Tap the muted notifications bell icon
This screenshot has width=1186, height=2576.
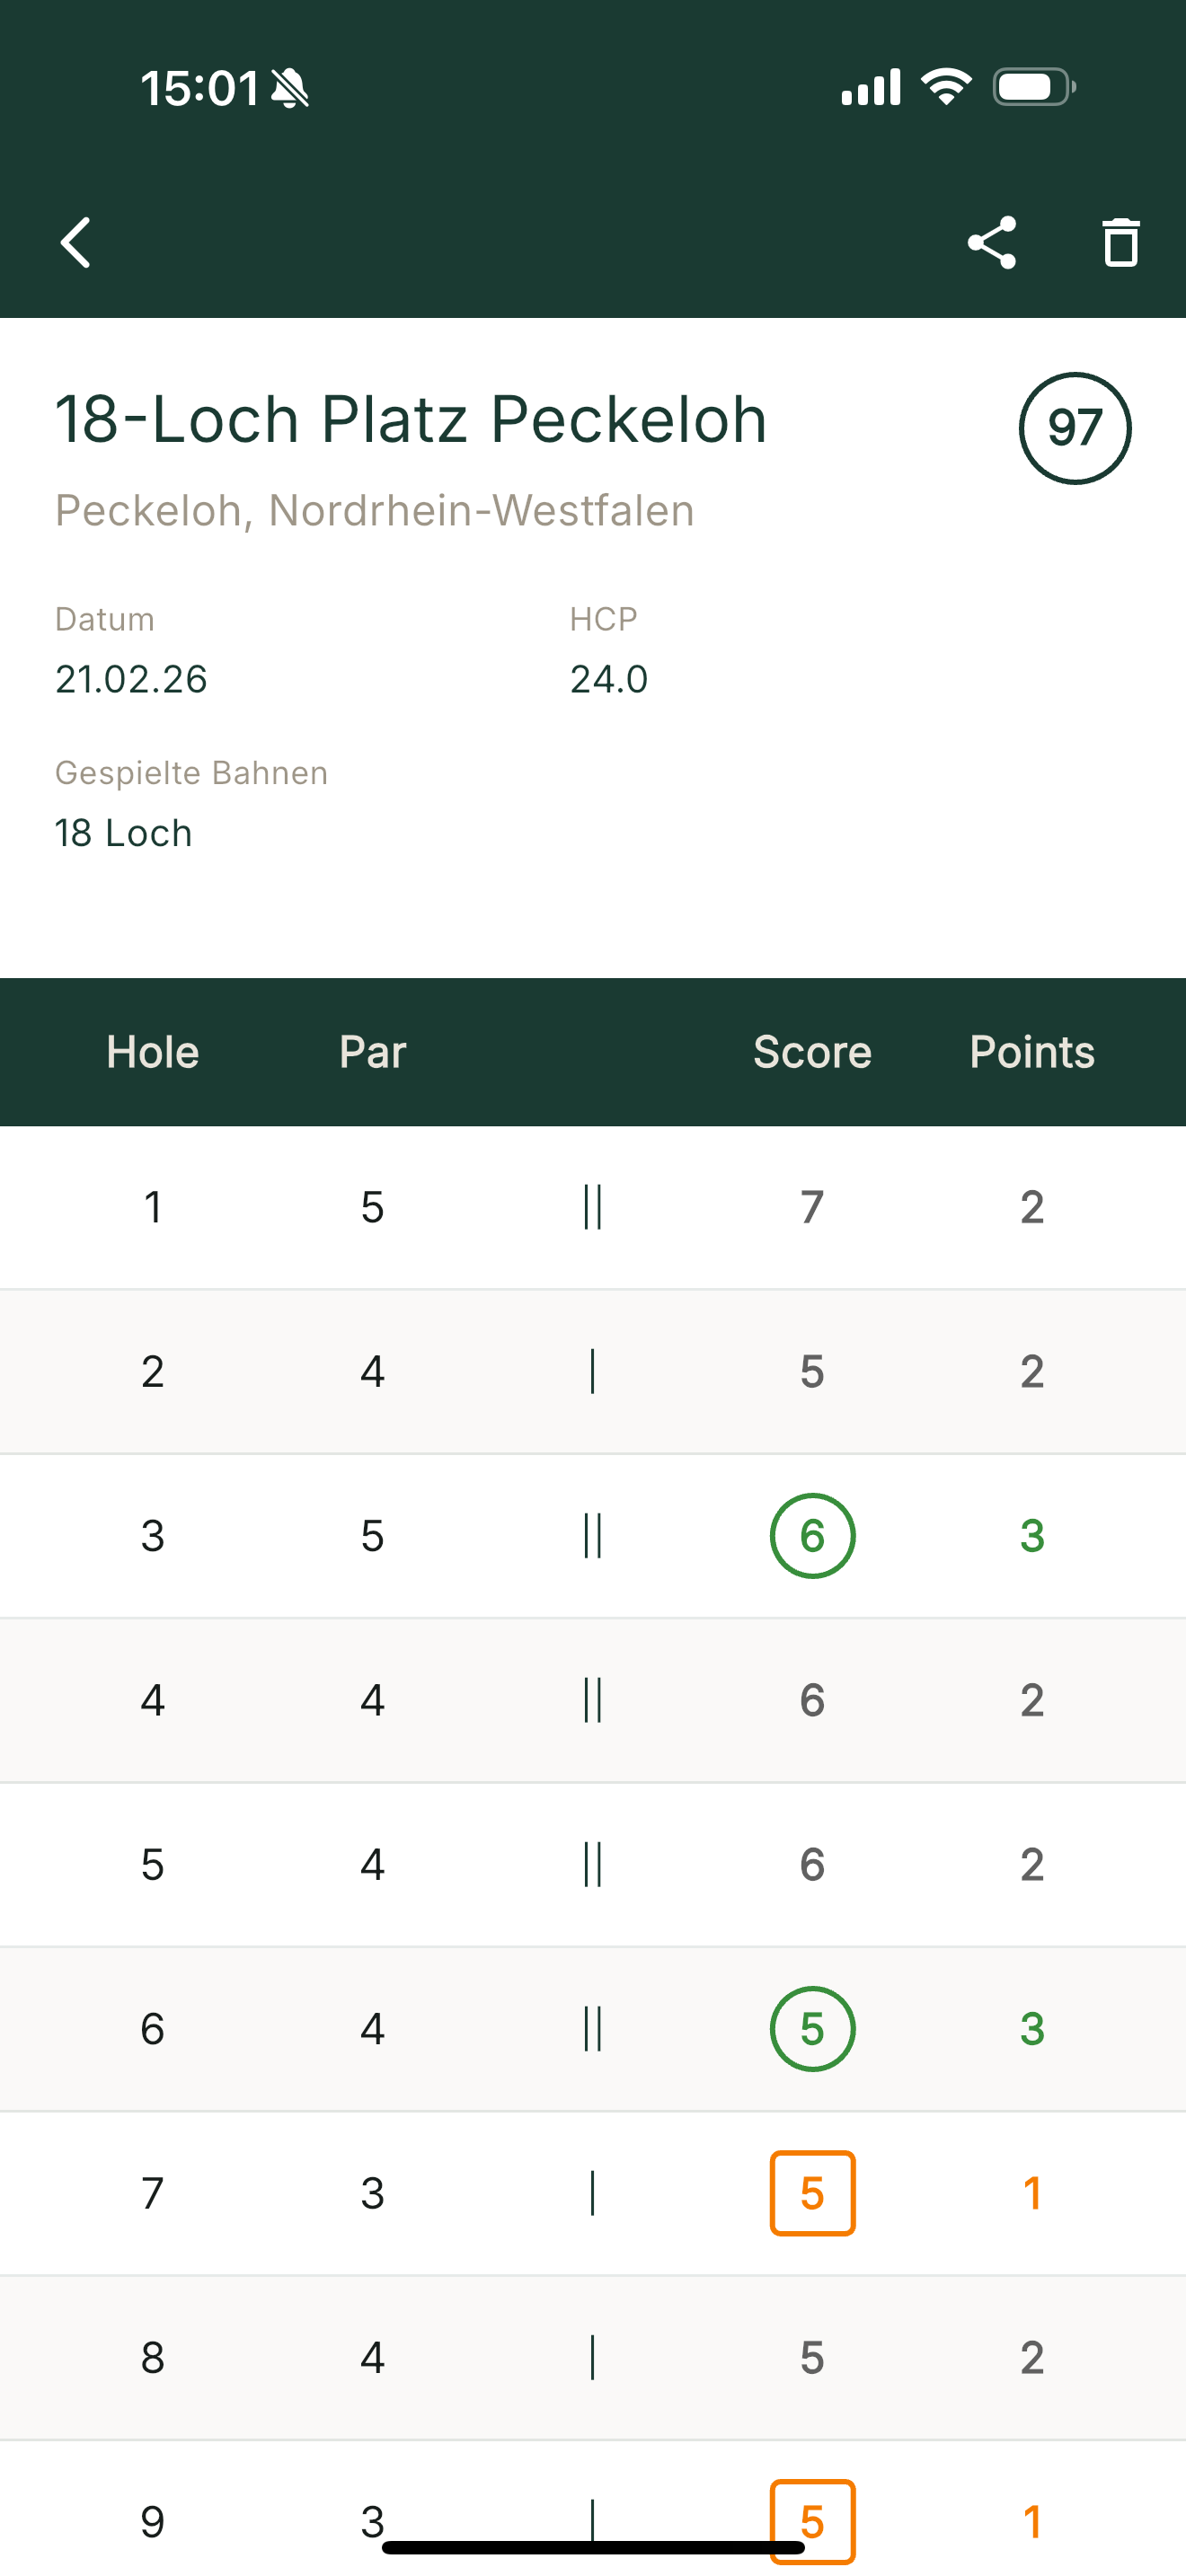(290, 87)
